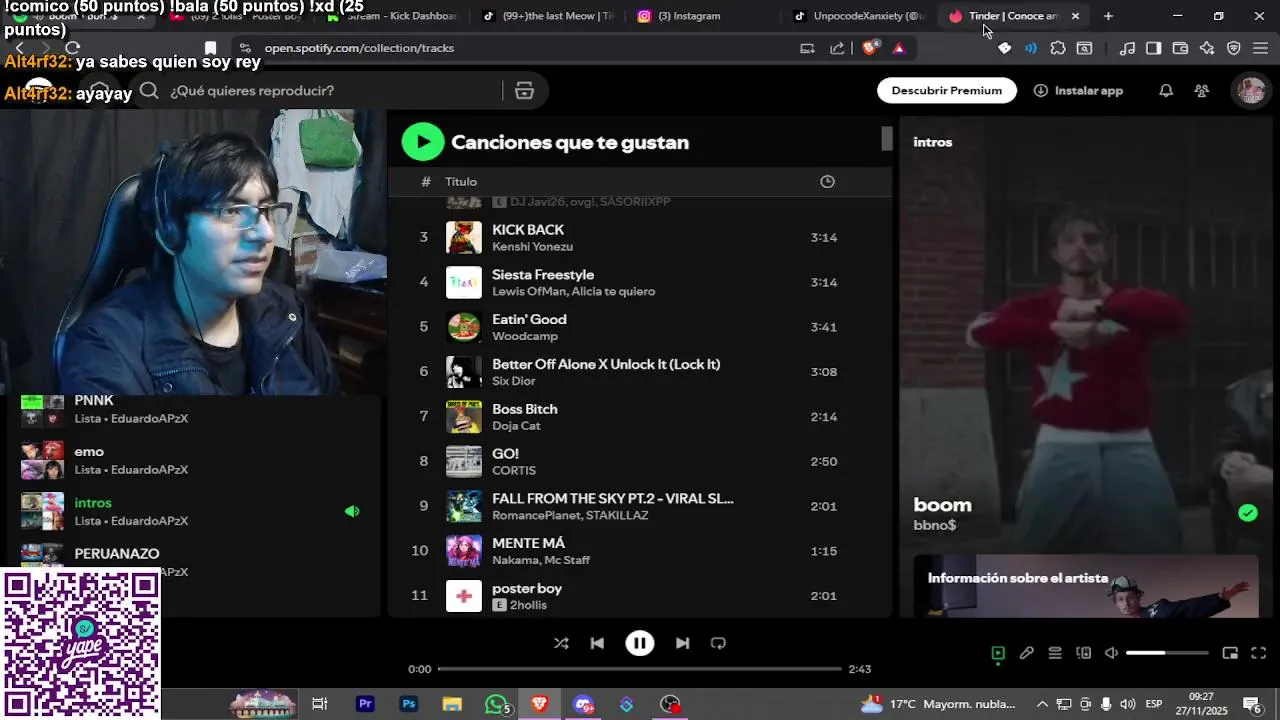
Task: Expand hidden system tray icons chevron
Action: (x=1042, y=704)
